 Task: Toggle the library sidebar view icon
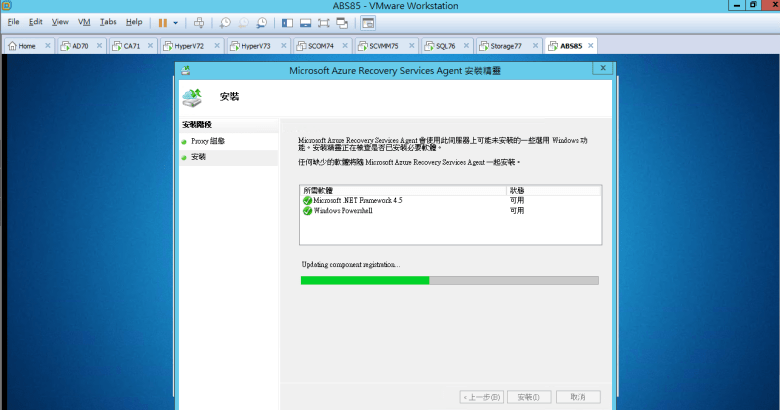coord(287,22)
